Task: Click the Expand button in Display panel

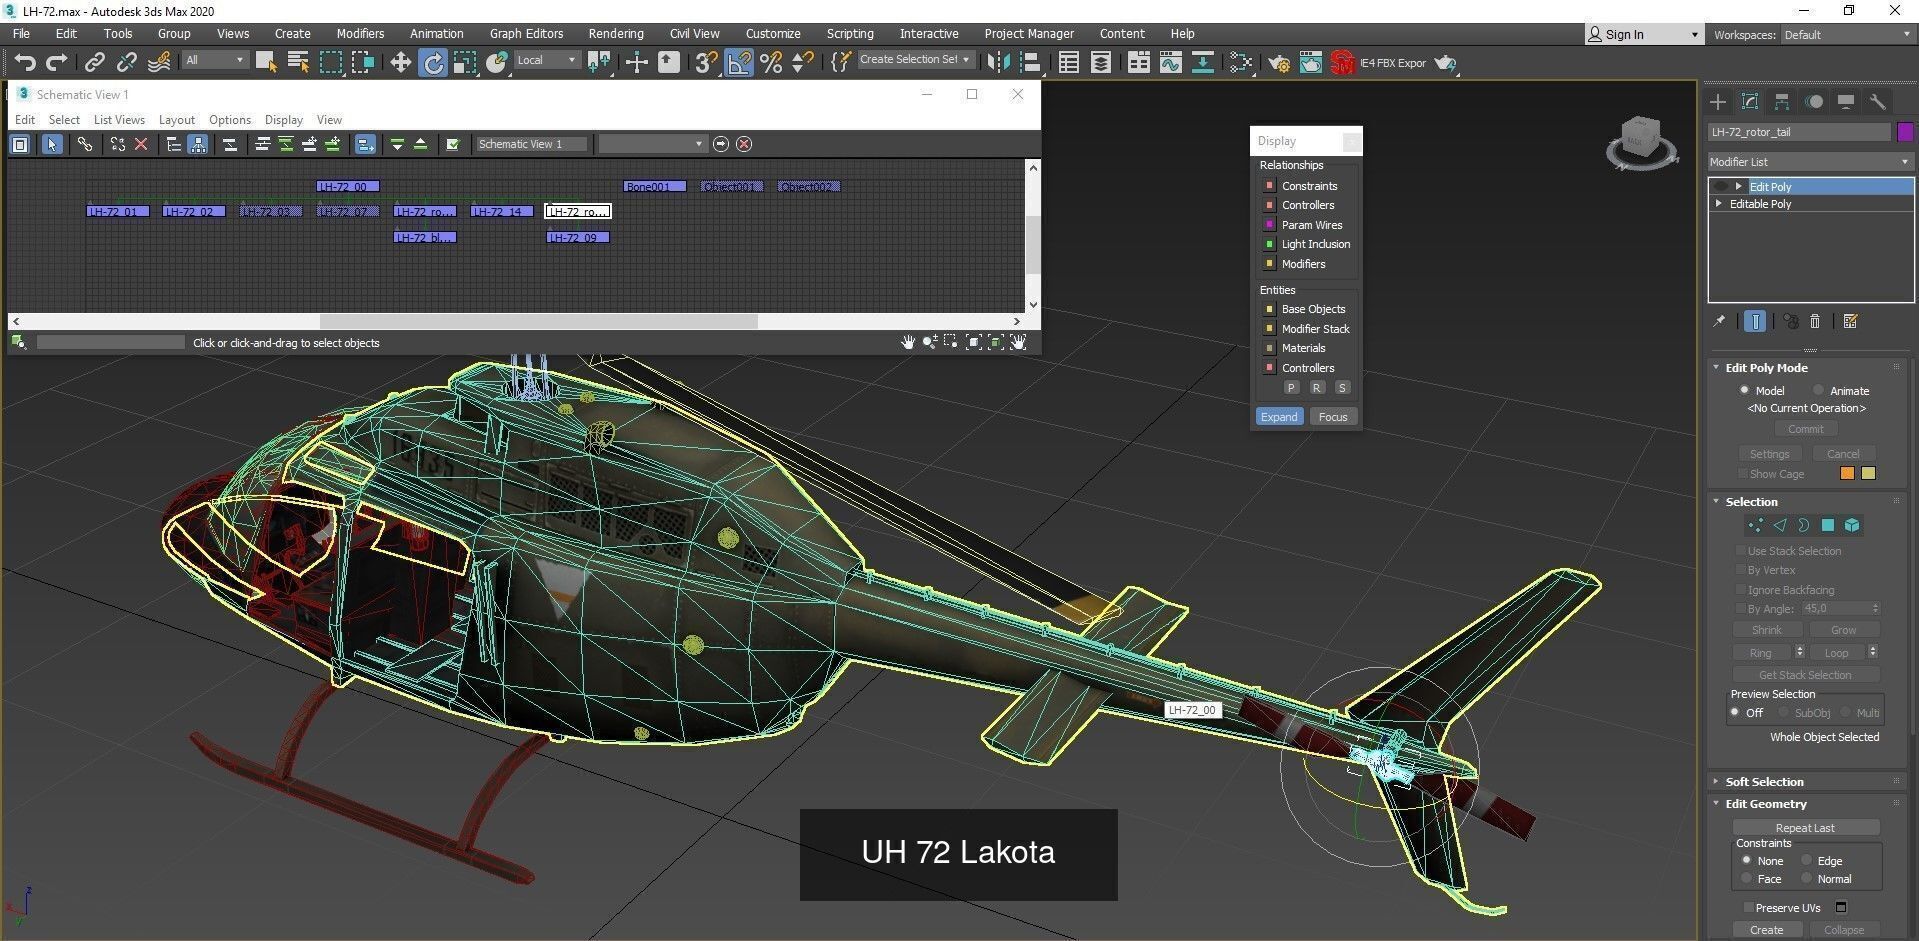Action: pyautogui.click(x=1279, y=416)
